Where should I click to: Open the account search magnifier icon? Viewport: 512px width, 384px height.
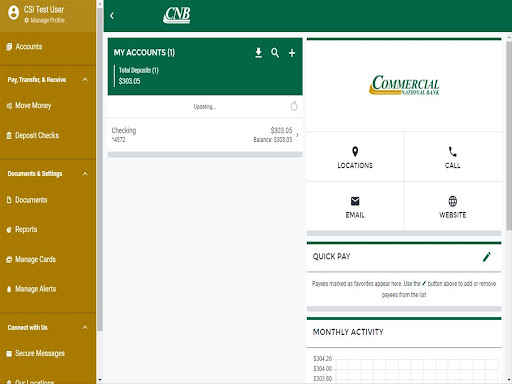pyautogui.click(x=275, y=53)
